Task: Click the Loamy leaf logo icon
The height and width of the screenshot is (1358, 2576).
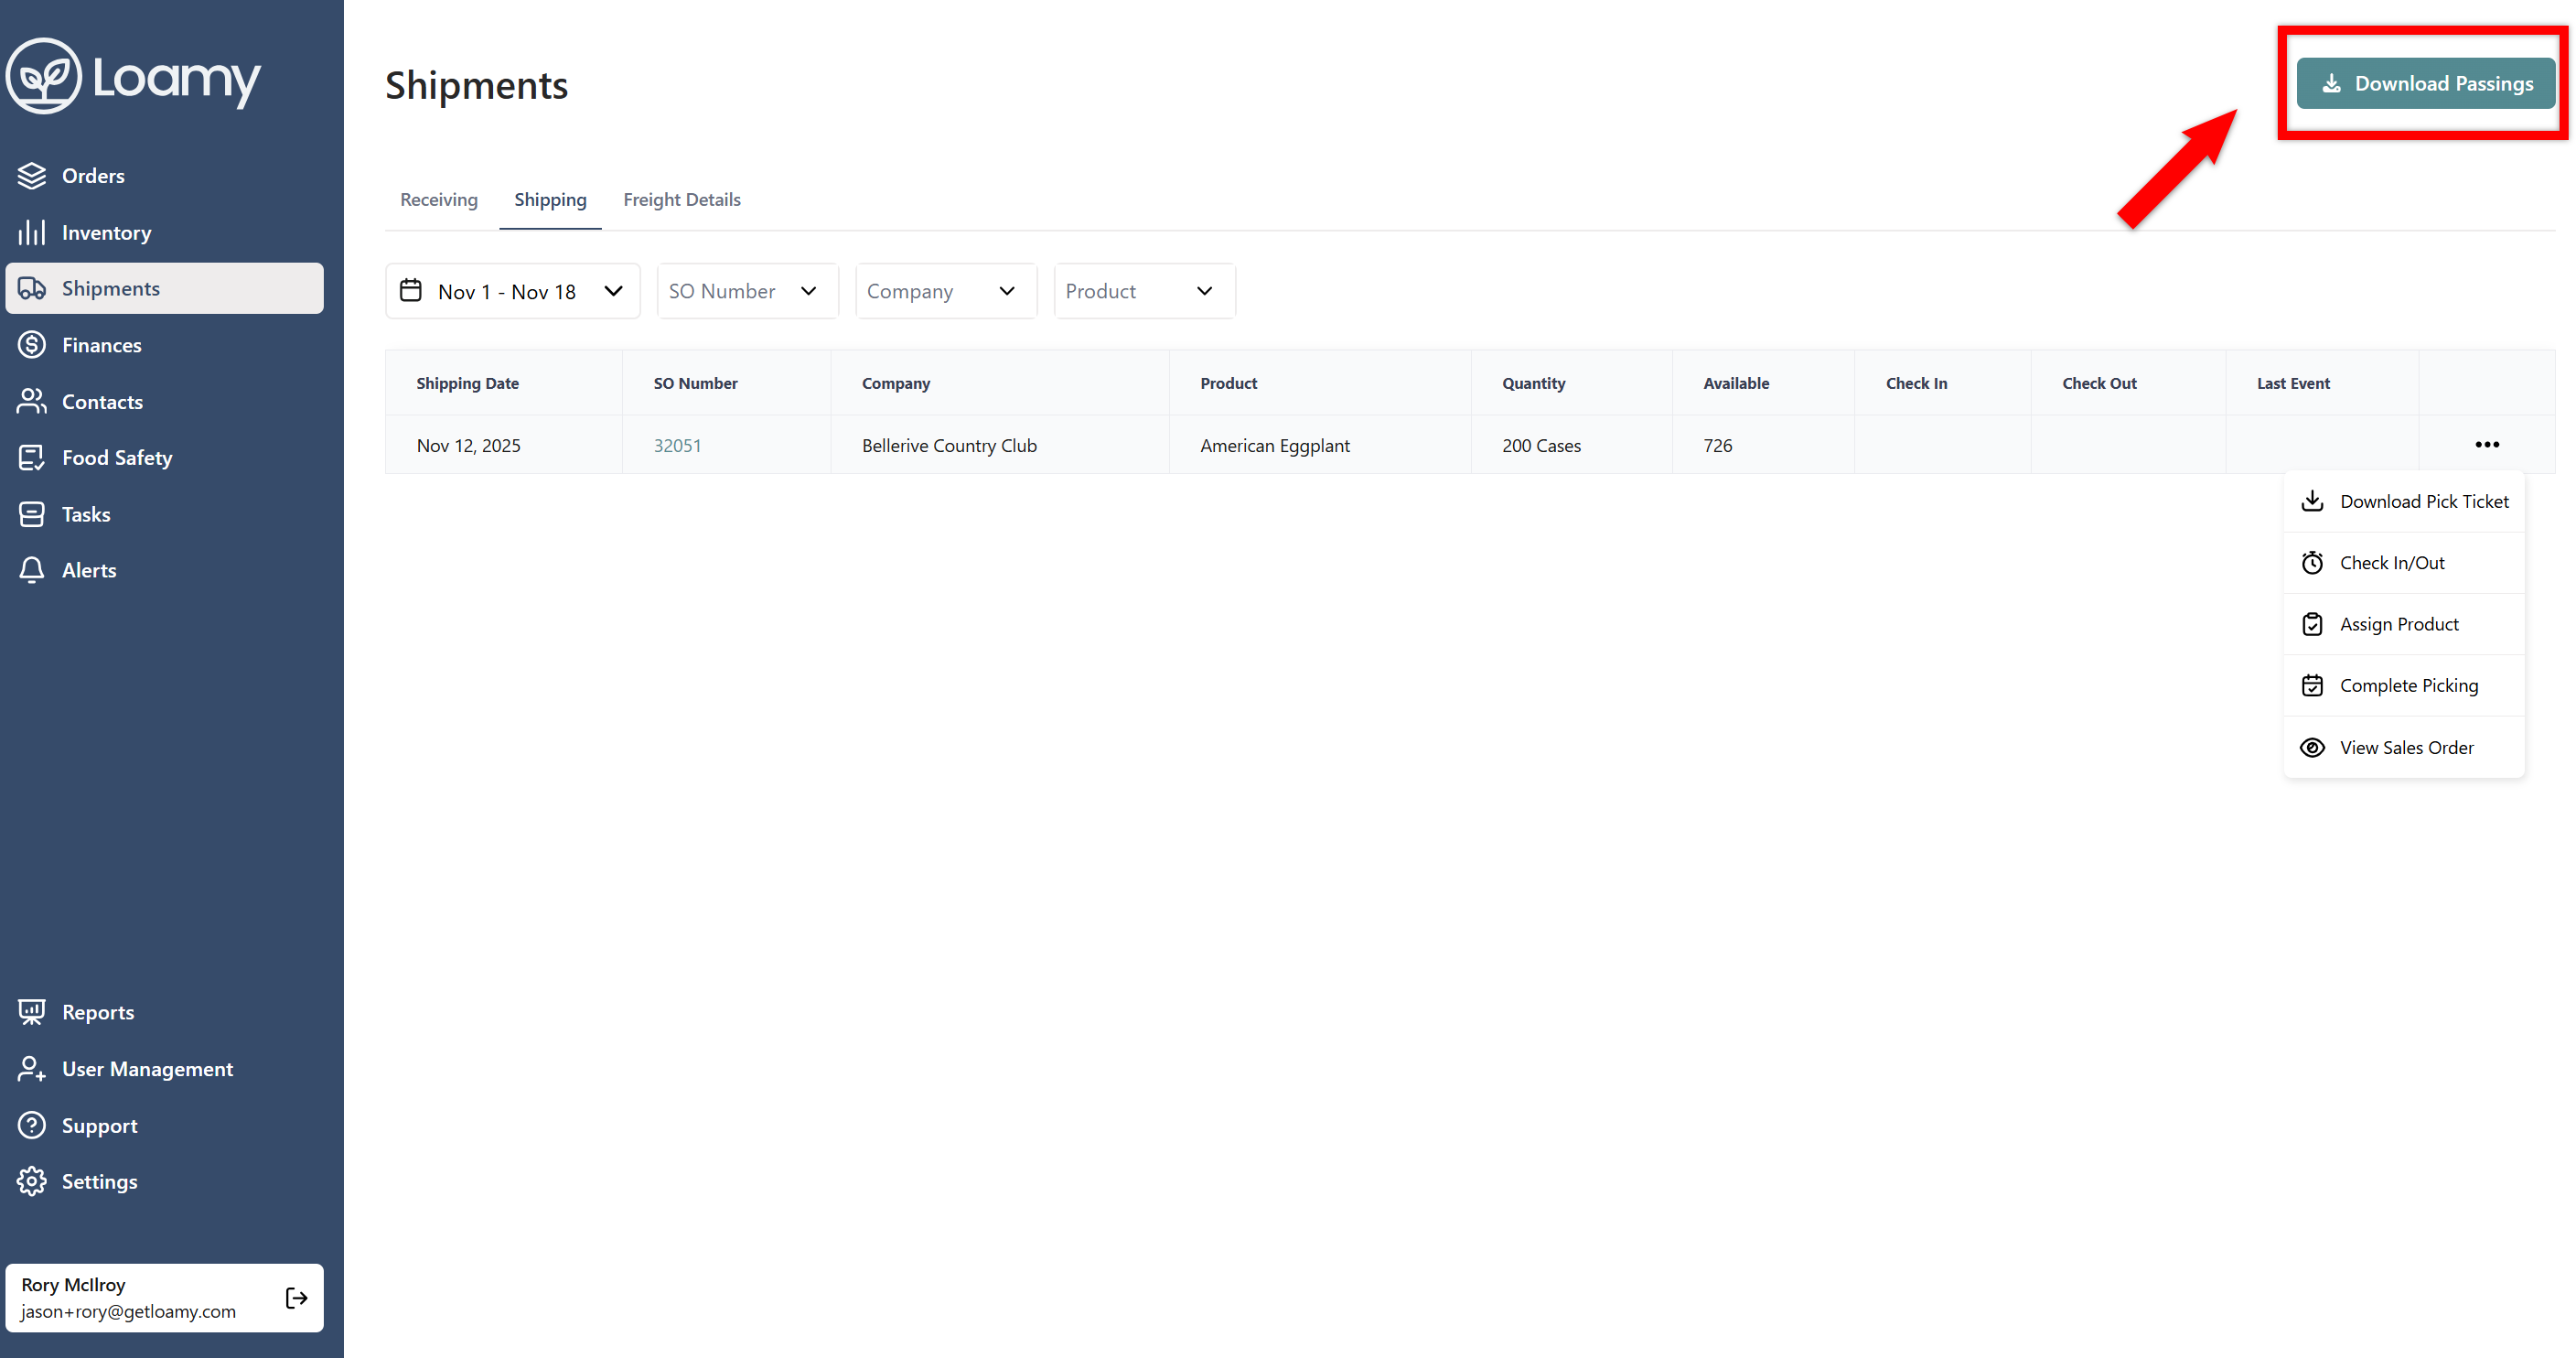Action: (44, 77)
